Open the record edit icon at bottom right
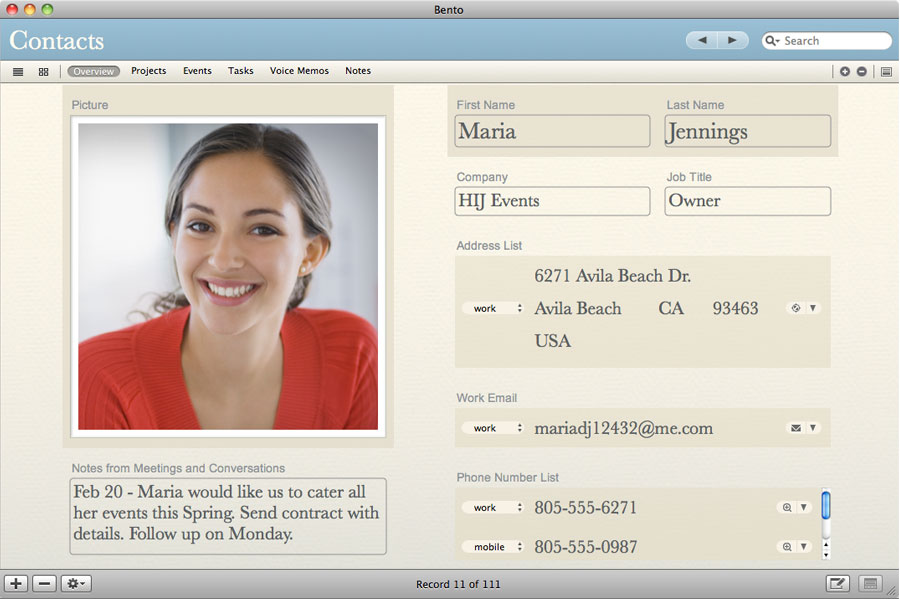This screenshot has width=900, height=600. [838, 583]
